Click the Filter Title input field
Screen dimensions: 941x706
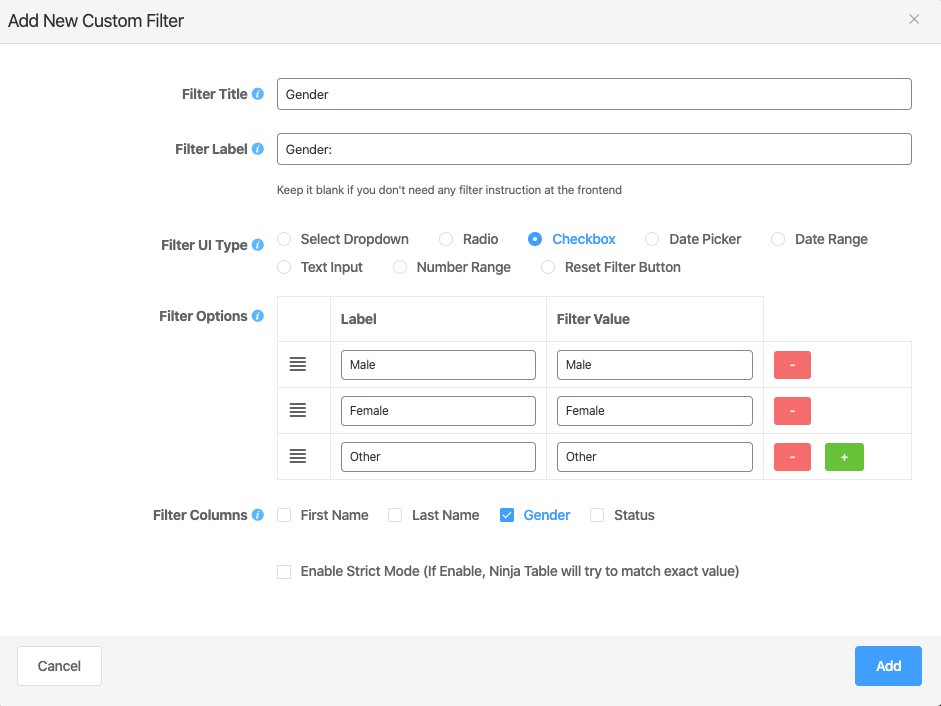(x=594, y=94)
